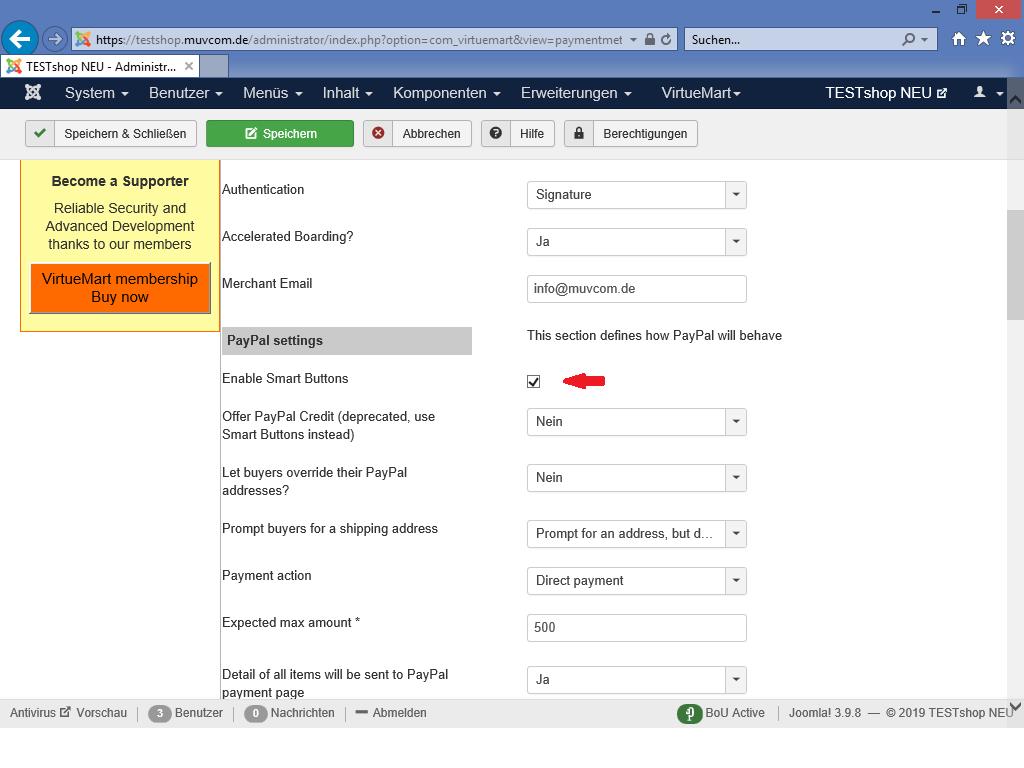Image resolution: width=1024 pixels, height=768 pixels.
Task: Uncheck Enable Smart Buttons checkbox
Action: tap(534, 381)
